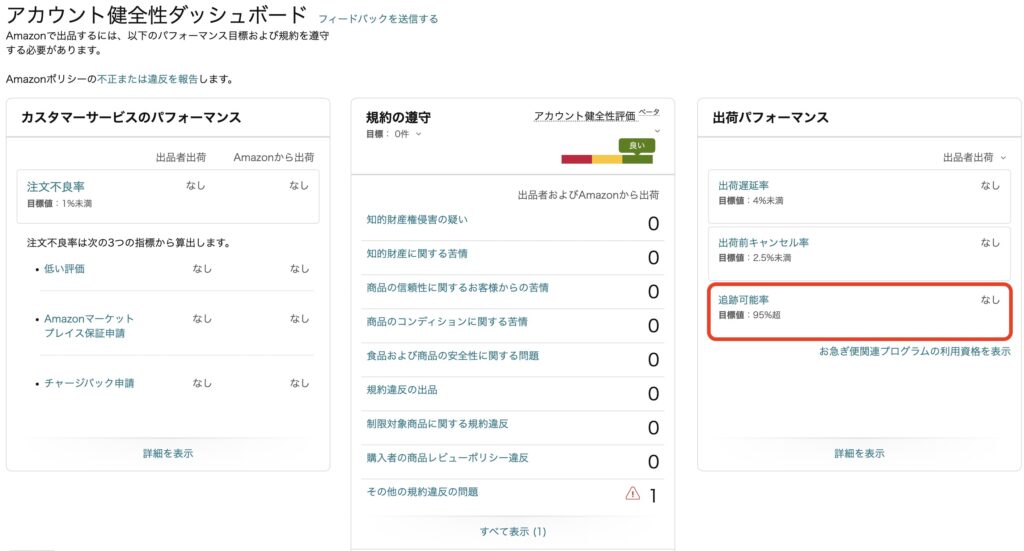Click the 出品者およびAmazonから出荷 column label
This screenshot has width=1024, height=551.
coord(588,195)
